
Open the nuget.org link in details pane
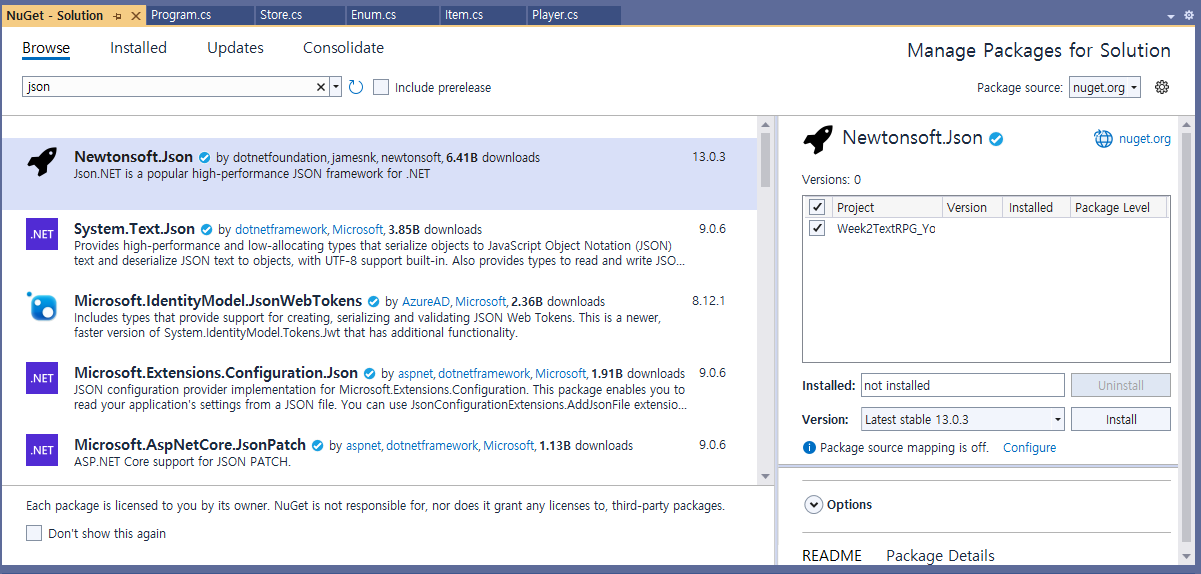click(x=1144, y=139)
